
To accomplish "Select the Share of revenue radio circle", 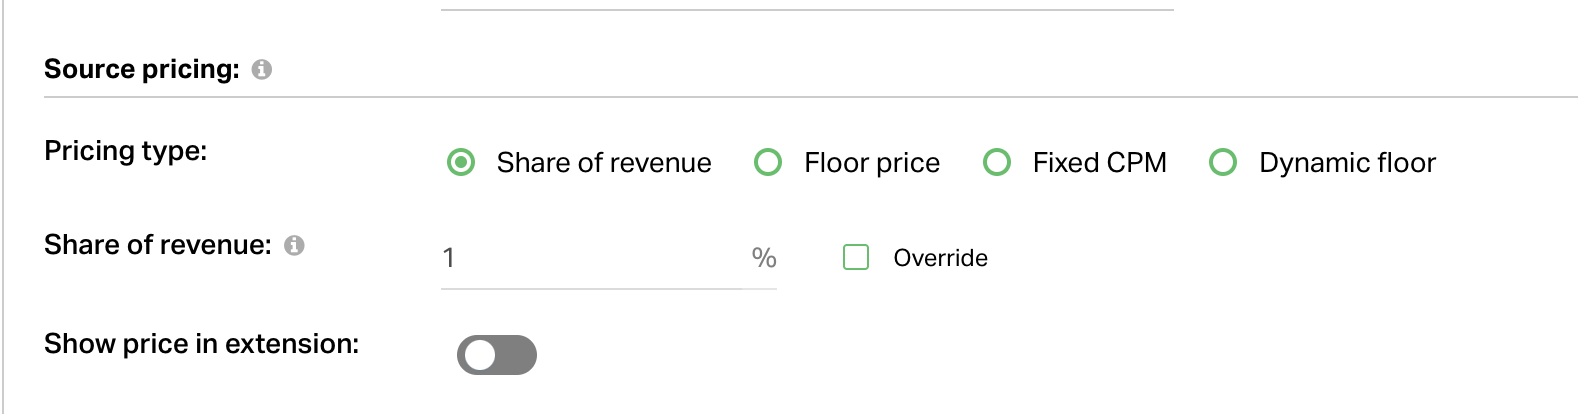I will pyautogui.click(x=461, y=162).
